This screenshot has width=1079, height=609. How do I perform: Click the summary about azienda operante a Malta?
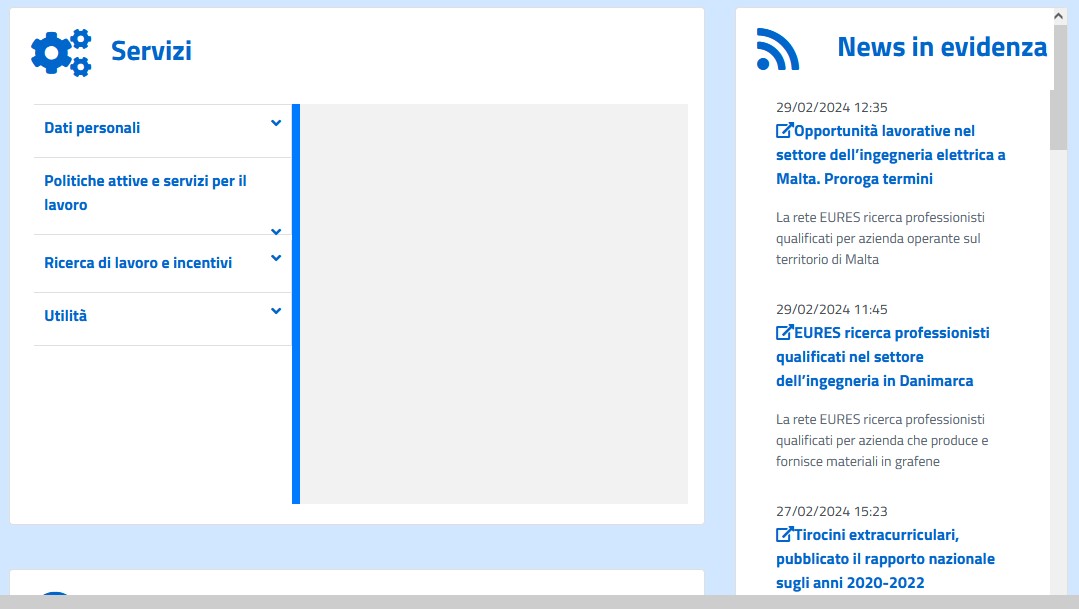tap(880, 238)
